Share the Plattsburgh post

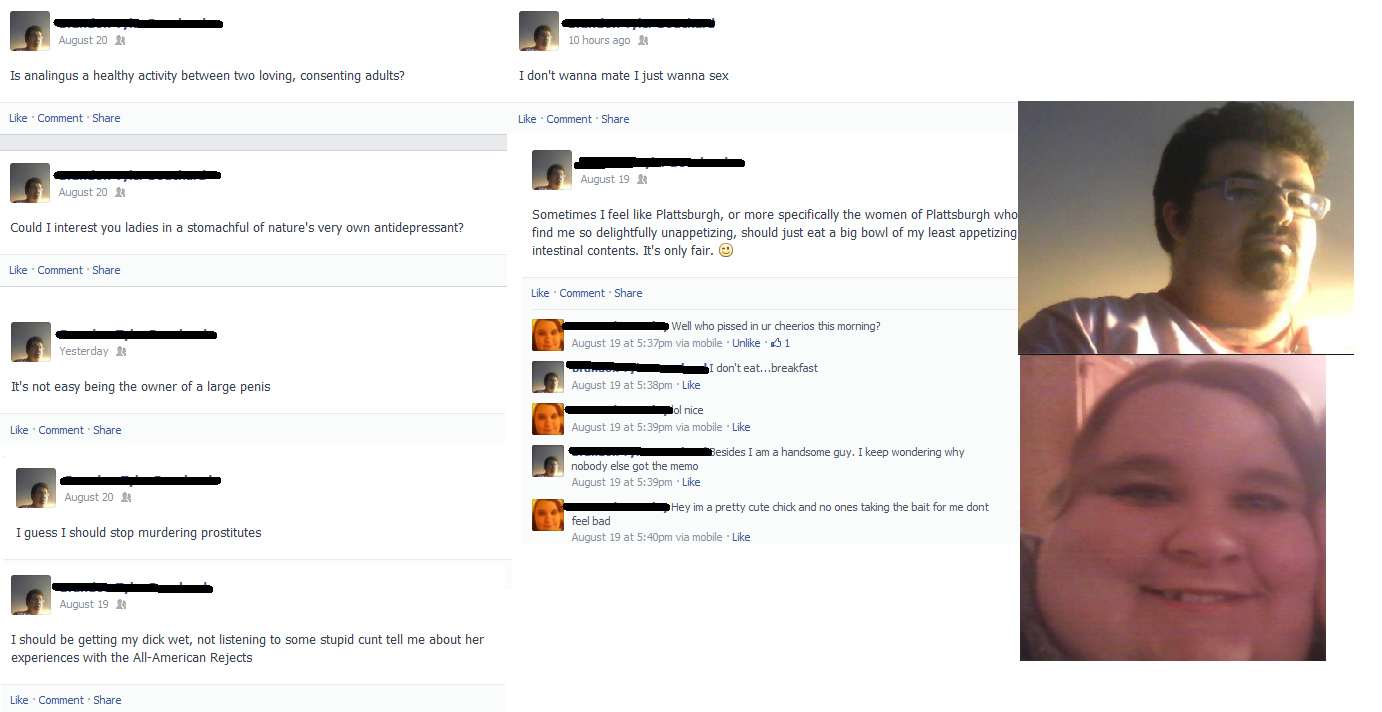click(628, 293)
